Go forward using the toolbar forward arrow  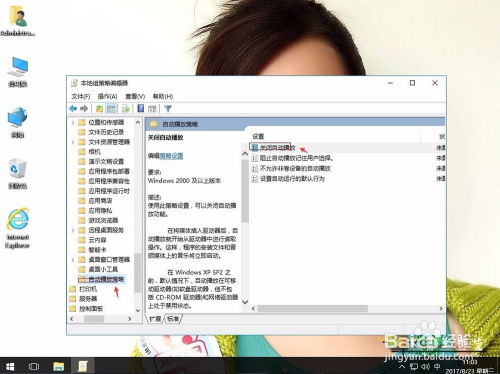coord(84,108)
